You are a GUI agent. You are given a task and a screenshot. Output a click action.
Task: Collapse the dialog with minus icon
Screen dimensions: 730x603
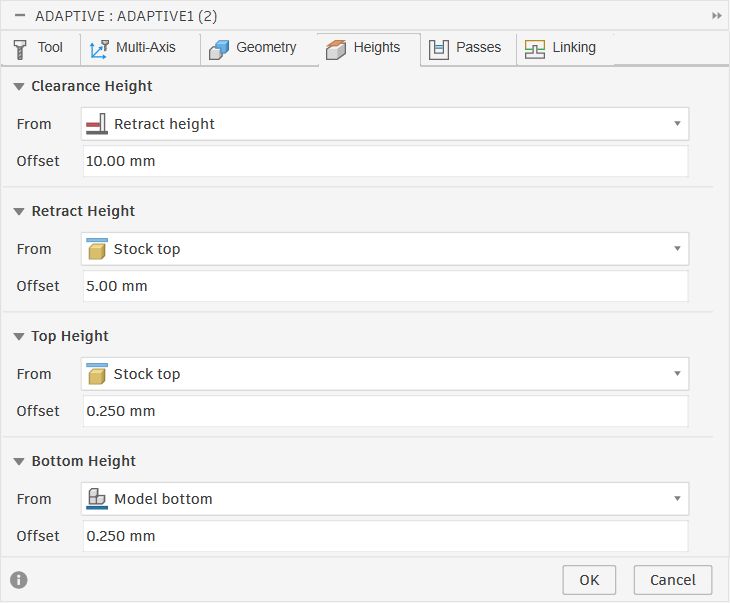click(x=20, y=15)
